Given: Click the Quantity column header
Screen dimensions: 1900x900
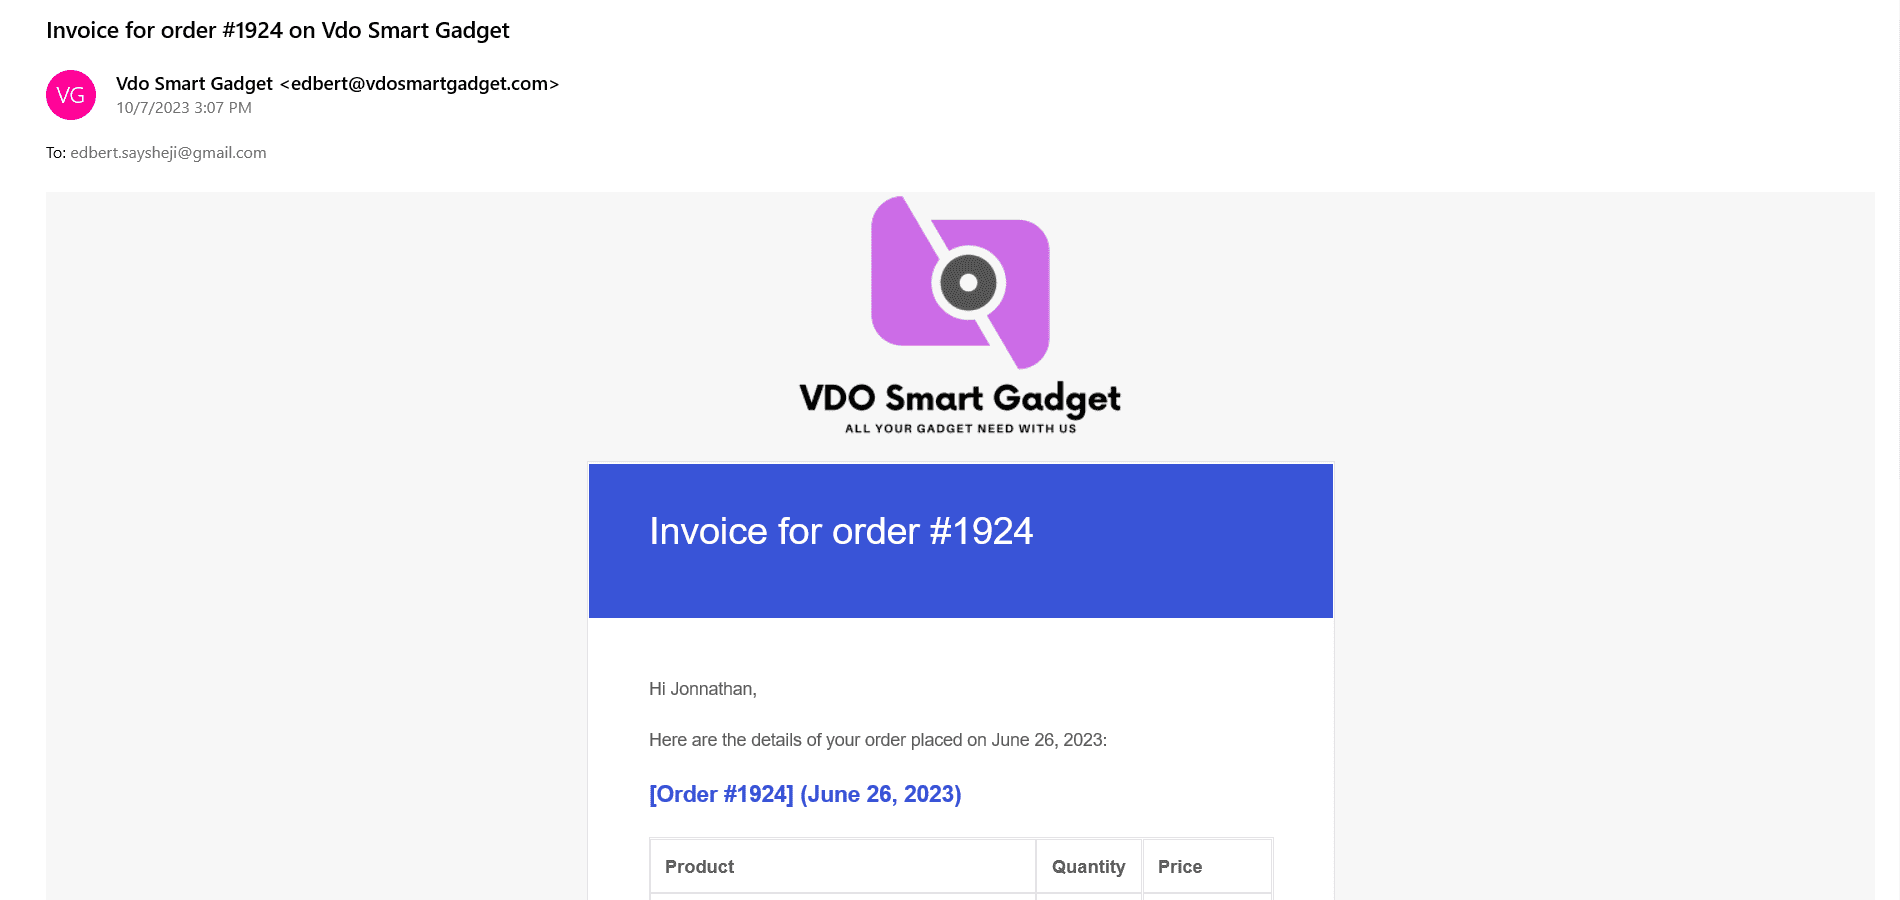Looking at the screenshot, I should (1089, 867).
